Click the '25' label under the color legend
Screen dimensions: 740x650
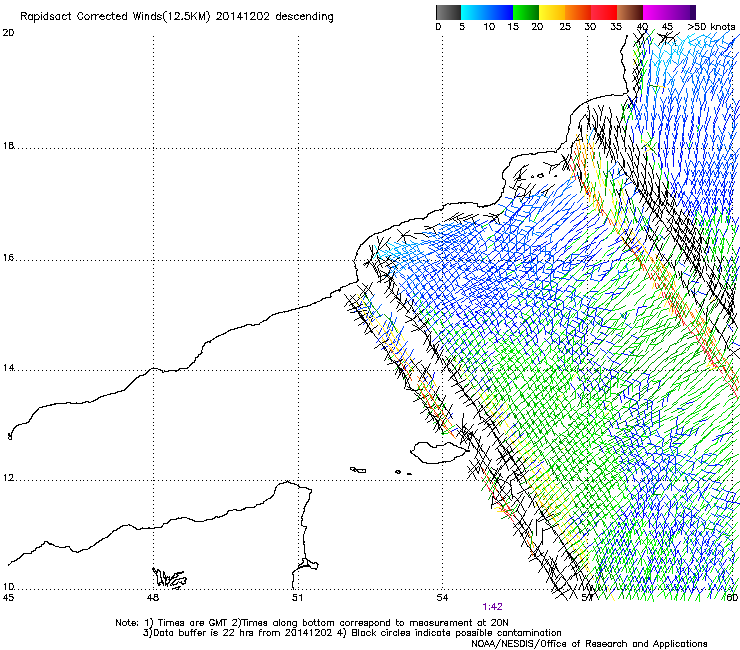point(565,27)
